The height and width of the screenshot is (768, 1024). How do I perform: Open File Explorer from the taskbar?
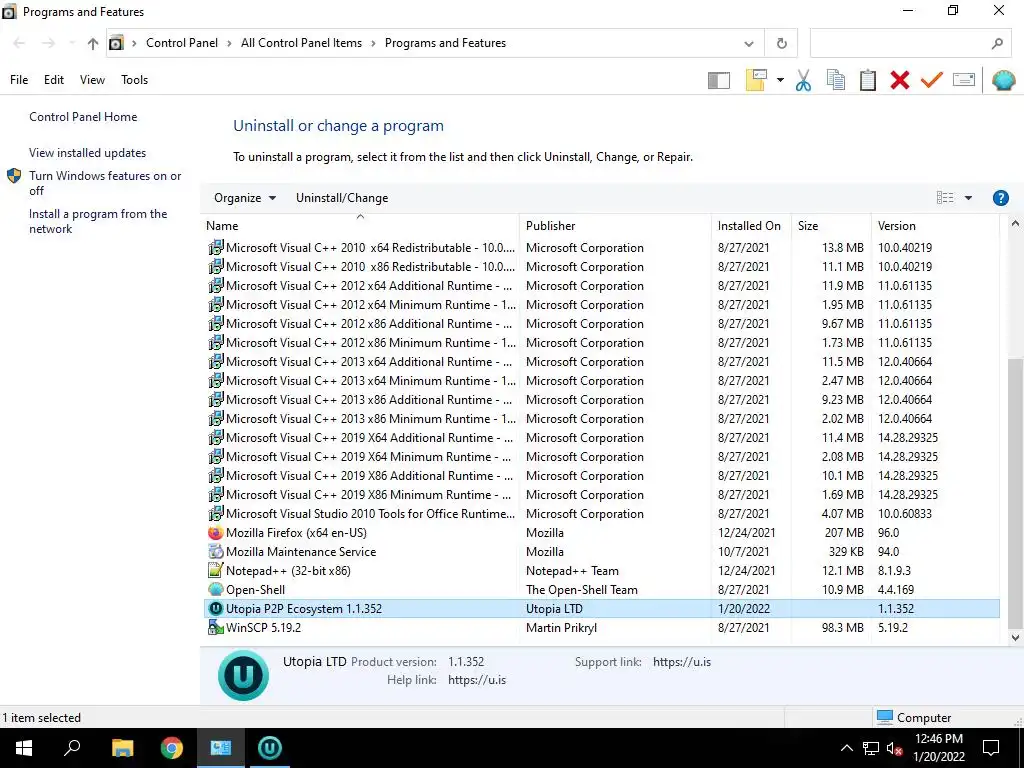click(x=122, y=748)
